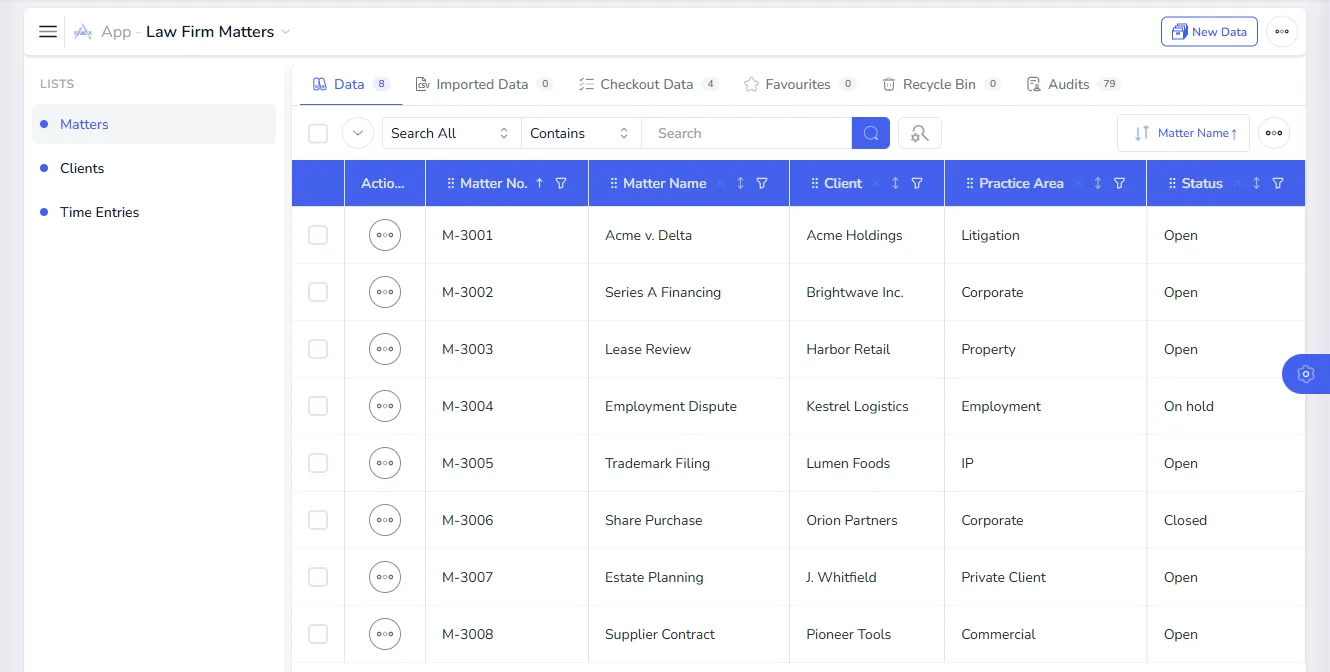1330x672 pixels.
Task: Check the row for M-3007
Action: (x=318, y=577)
